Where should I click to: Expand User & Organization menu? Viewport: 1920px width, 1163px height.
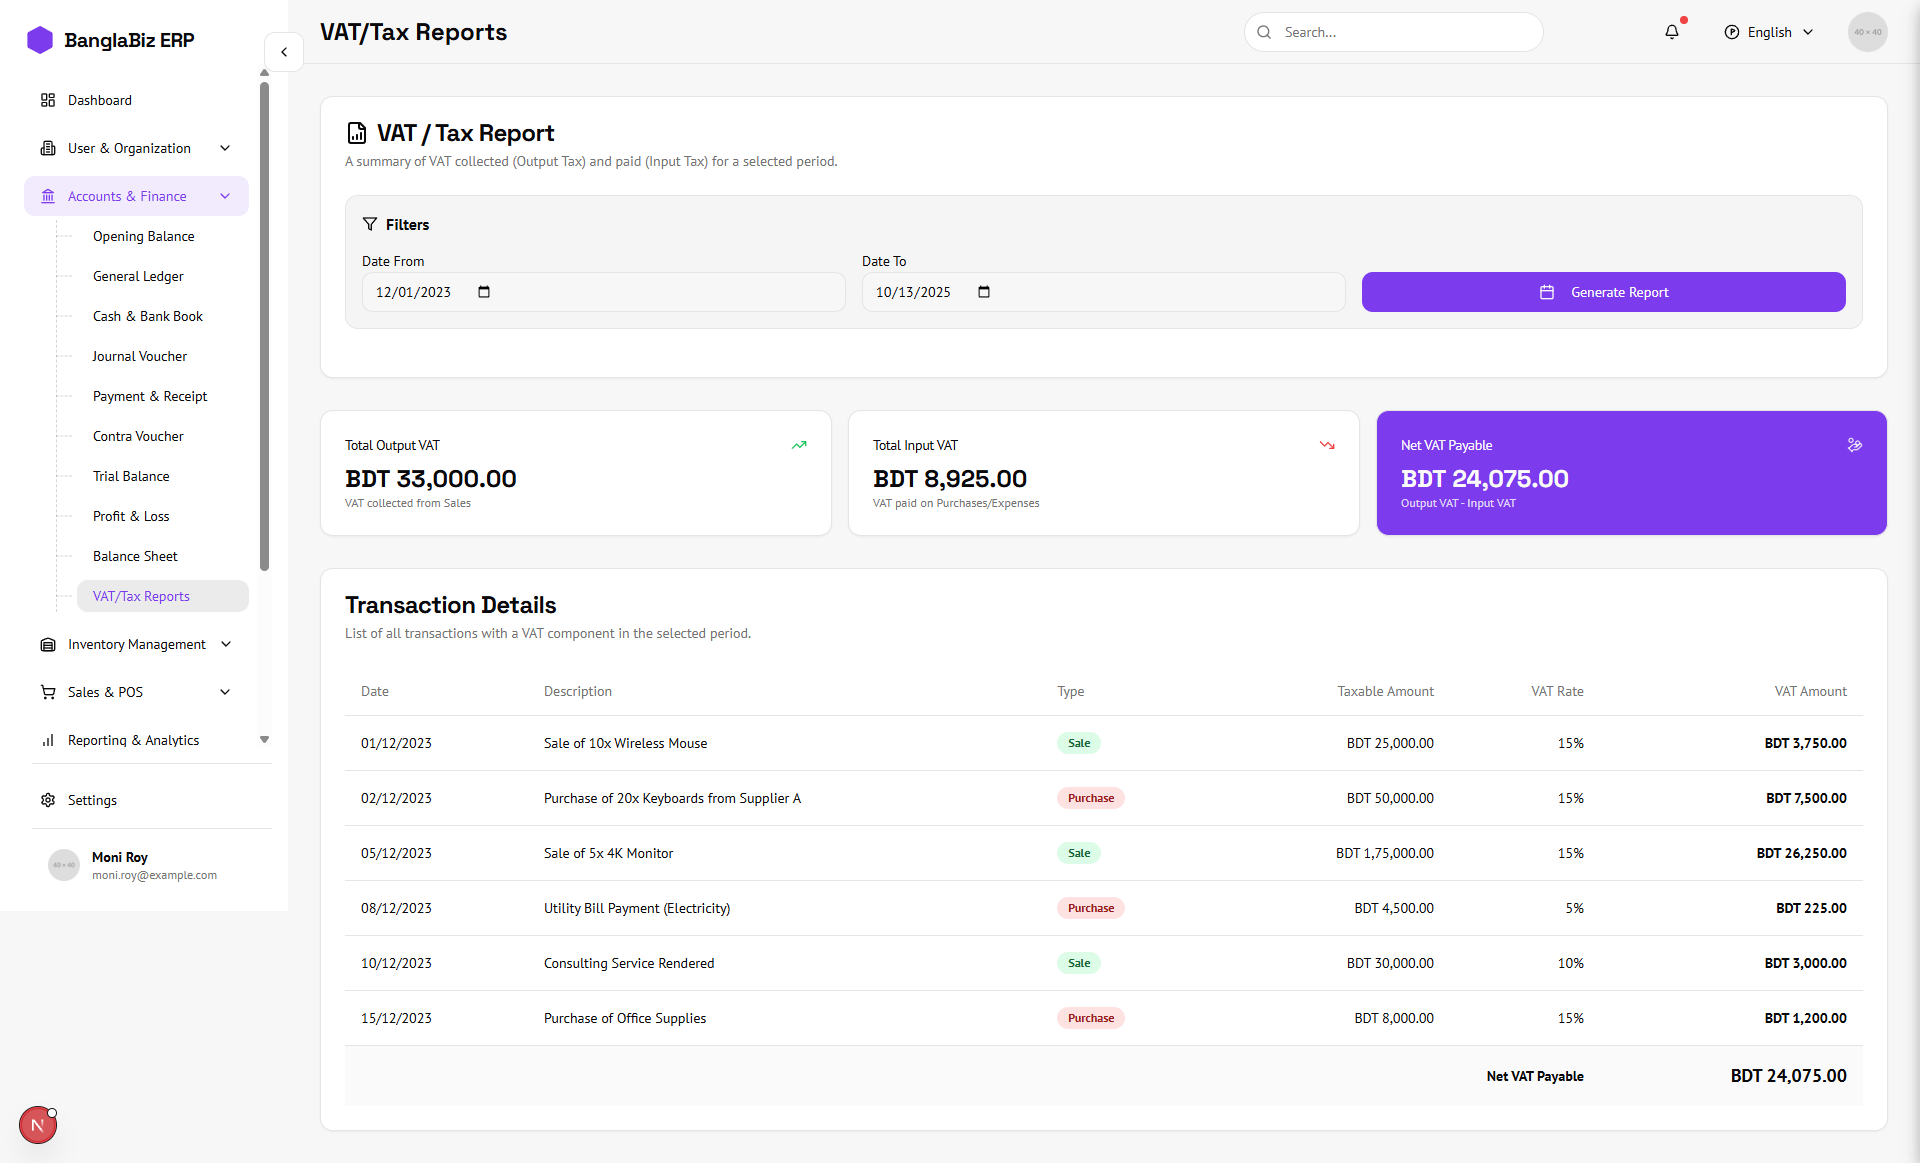(x=136, y=148)
